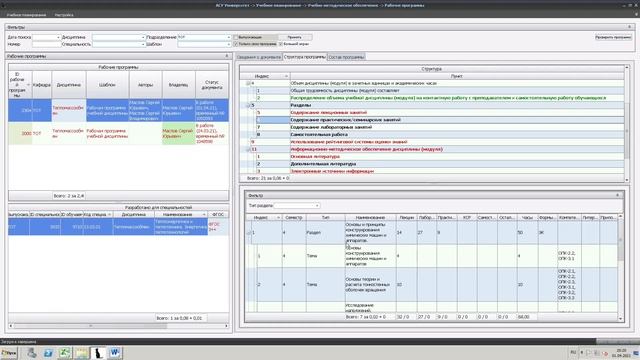Open the Учебное планирование menu

point(26,15)
